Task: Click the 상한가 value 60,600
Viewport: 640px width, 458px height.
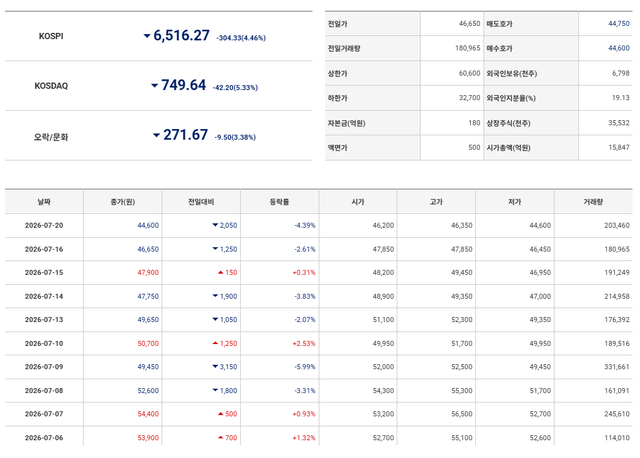Action: coord(469,73)
